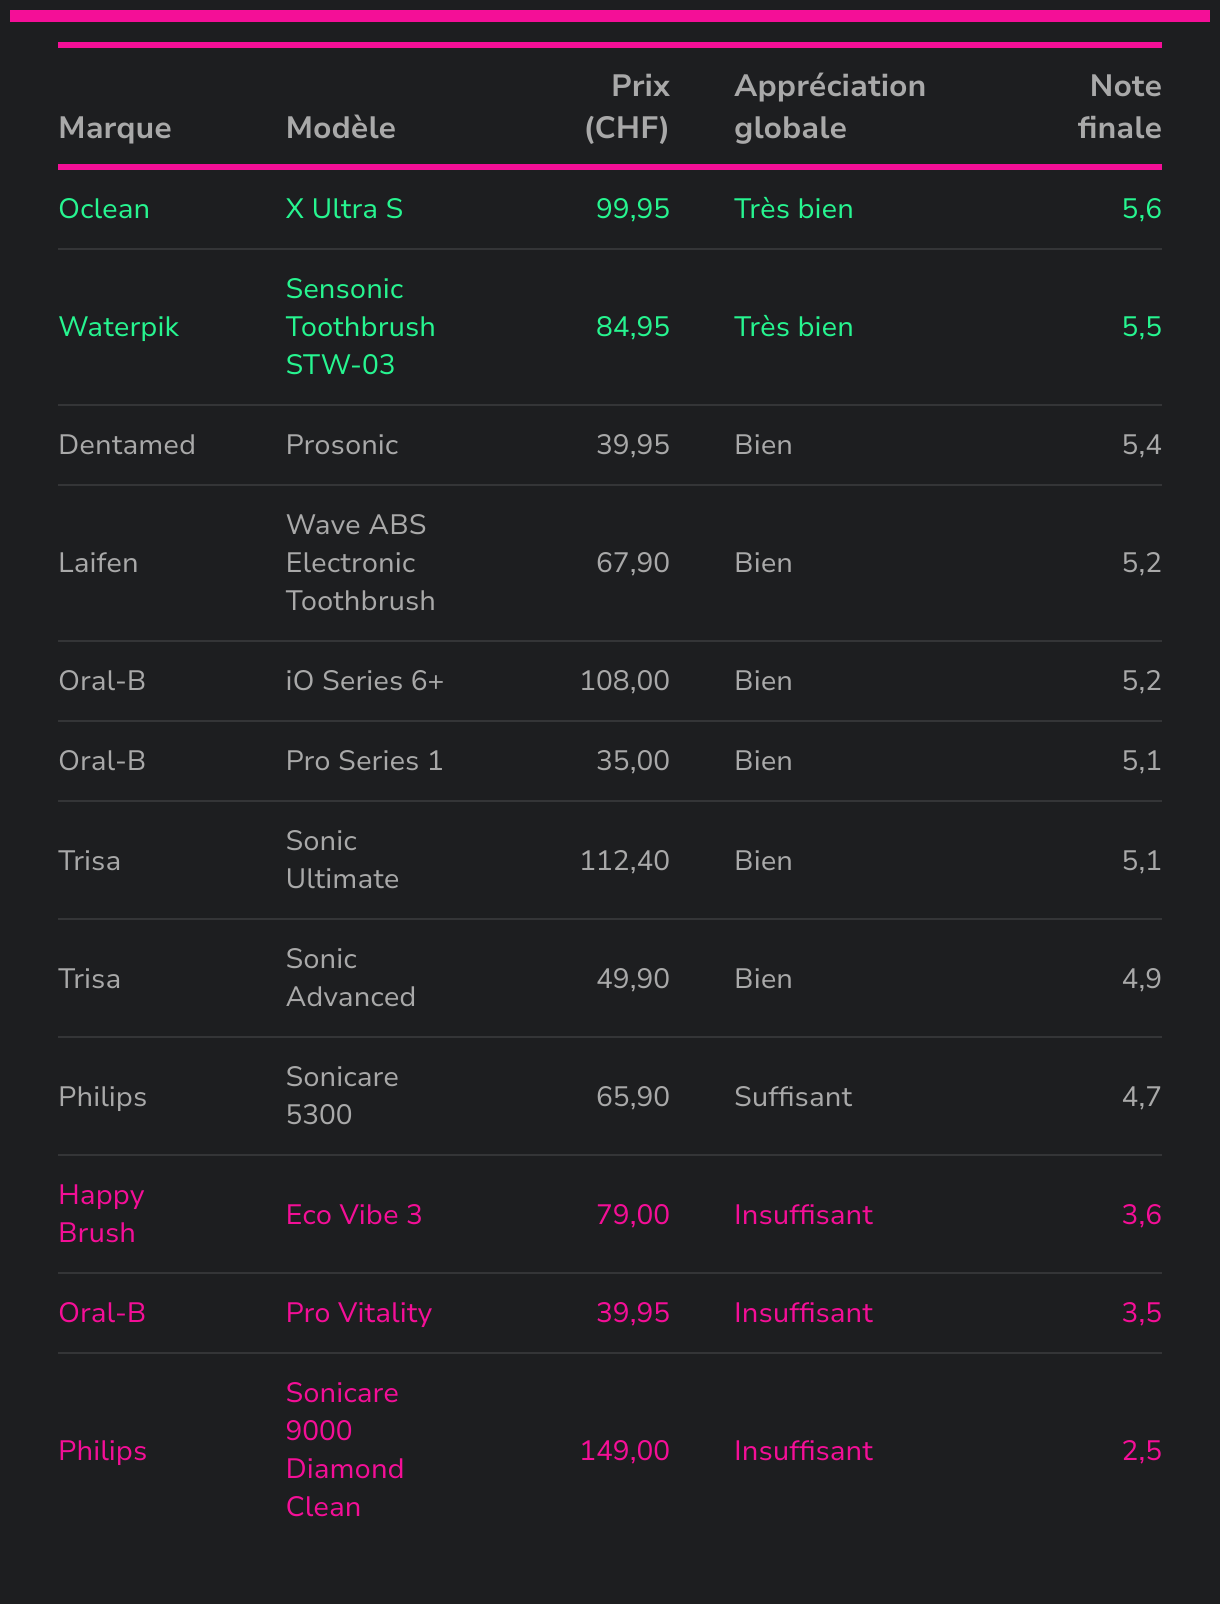
Task: Click the Prix (CHF) column header
Action: (627, 107)
